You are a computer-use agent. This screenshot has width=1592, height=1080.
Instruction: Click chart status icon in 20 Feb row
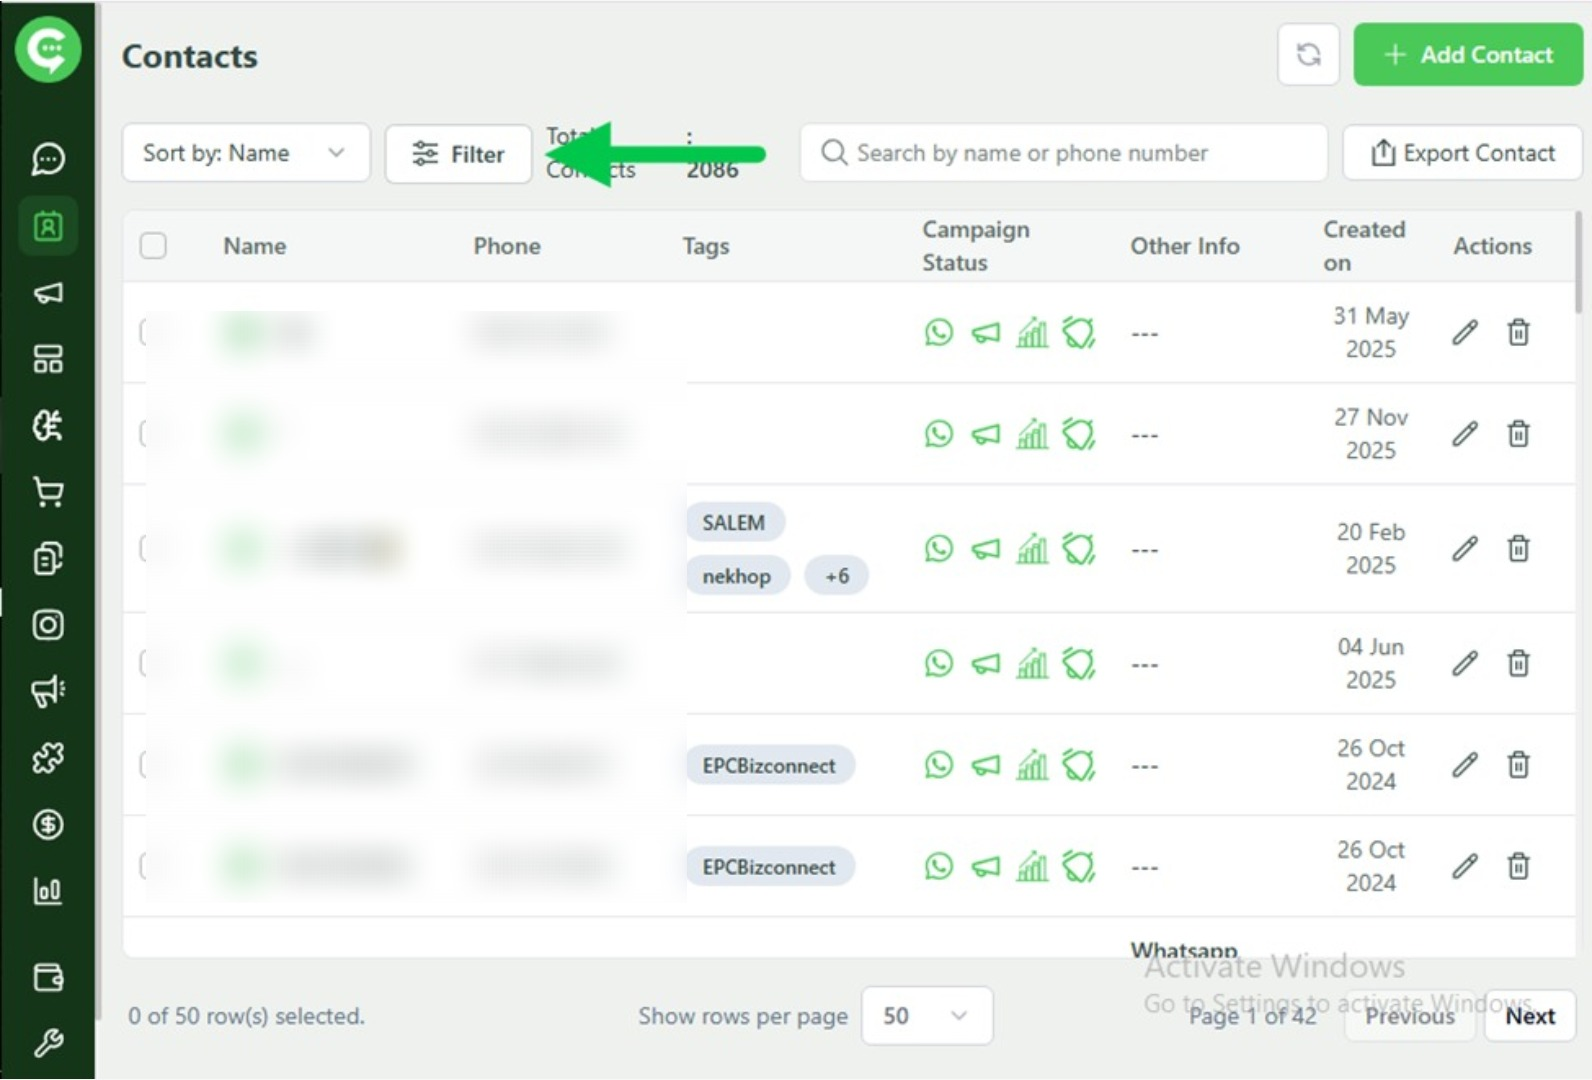point(1032,548)
